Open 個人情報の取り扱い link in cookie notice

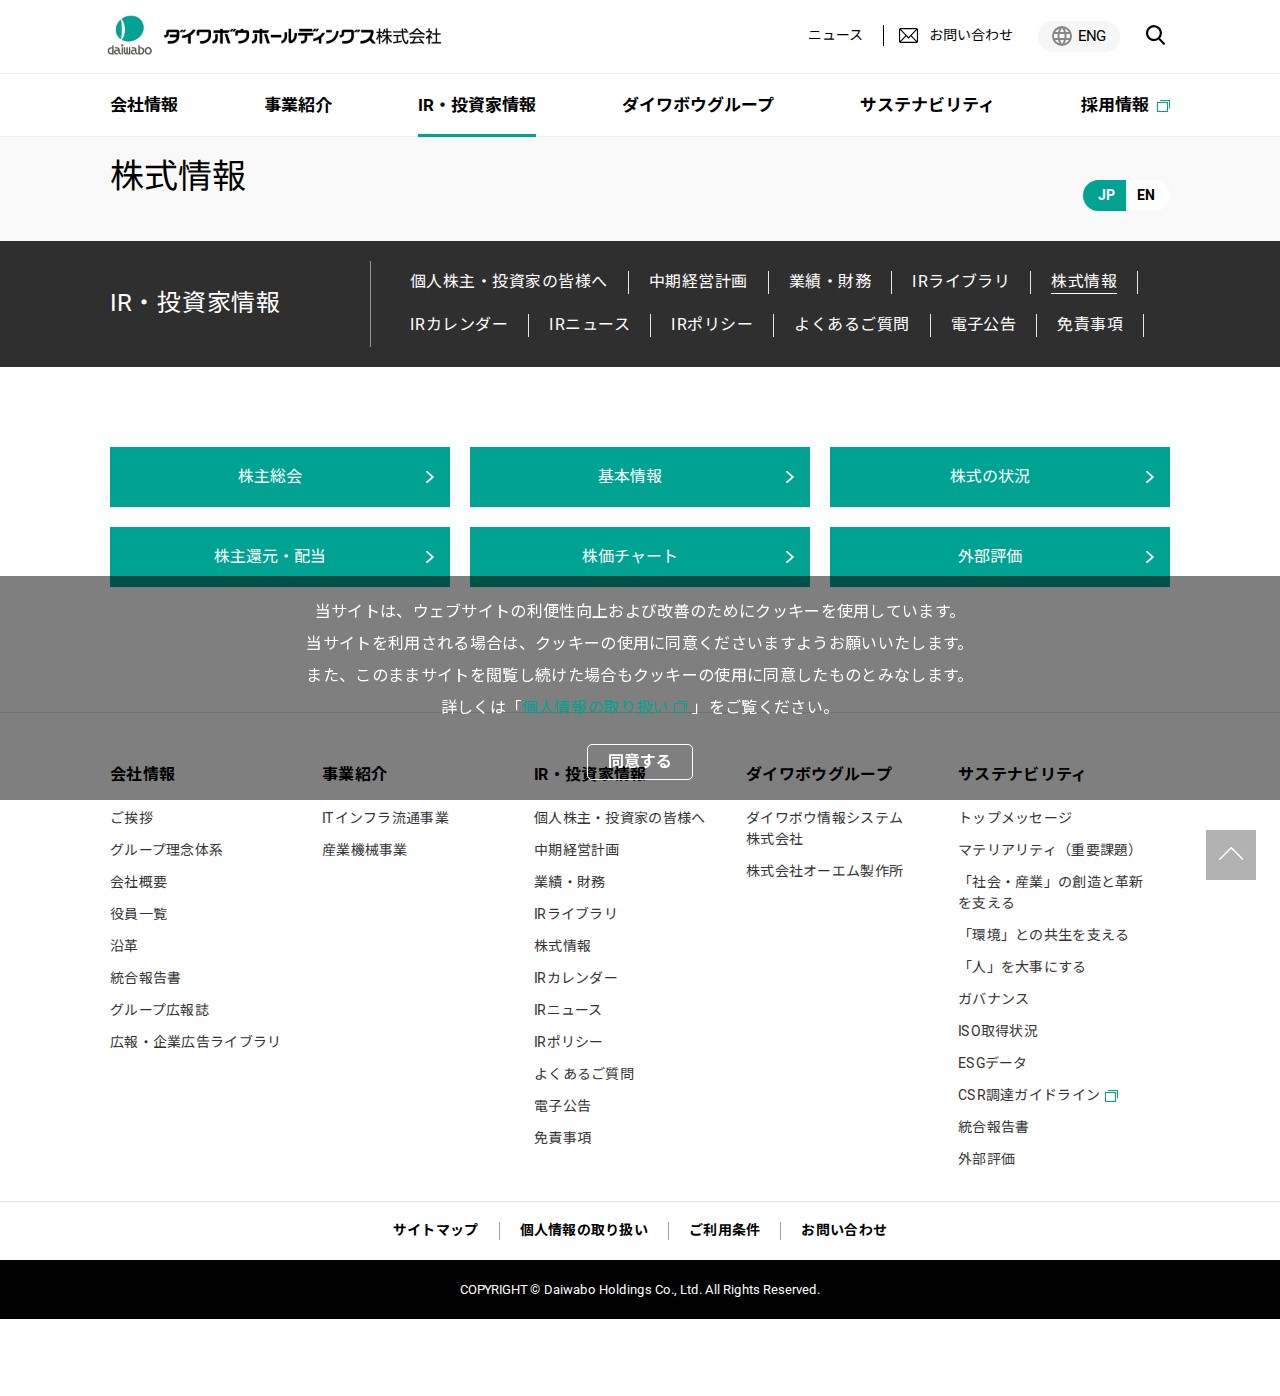(x=605, y=707)
